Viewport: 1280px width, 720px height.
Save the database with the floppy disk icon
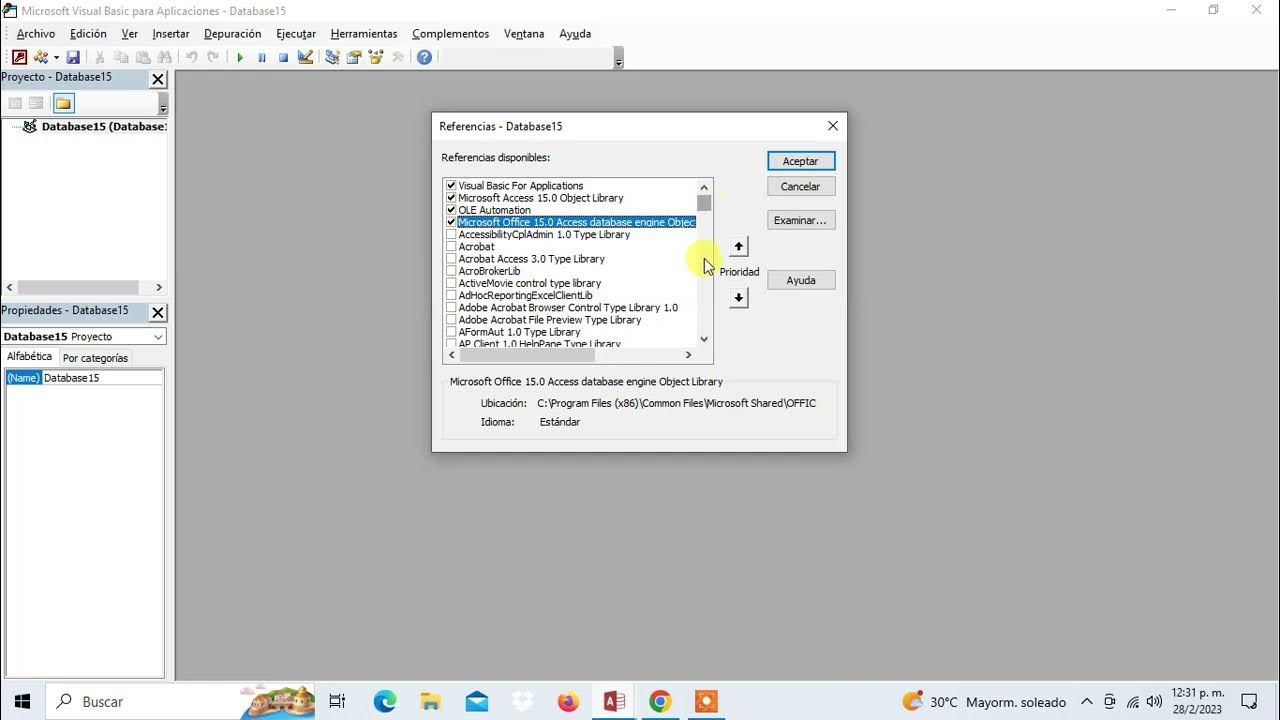pyautogui.click(x=73, y=58)
